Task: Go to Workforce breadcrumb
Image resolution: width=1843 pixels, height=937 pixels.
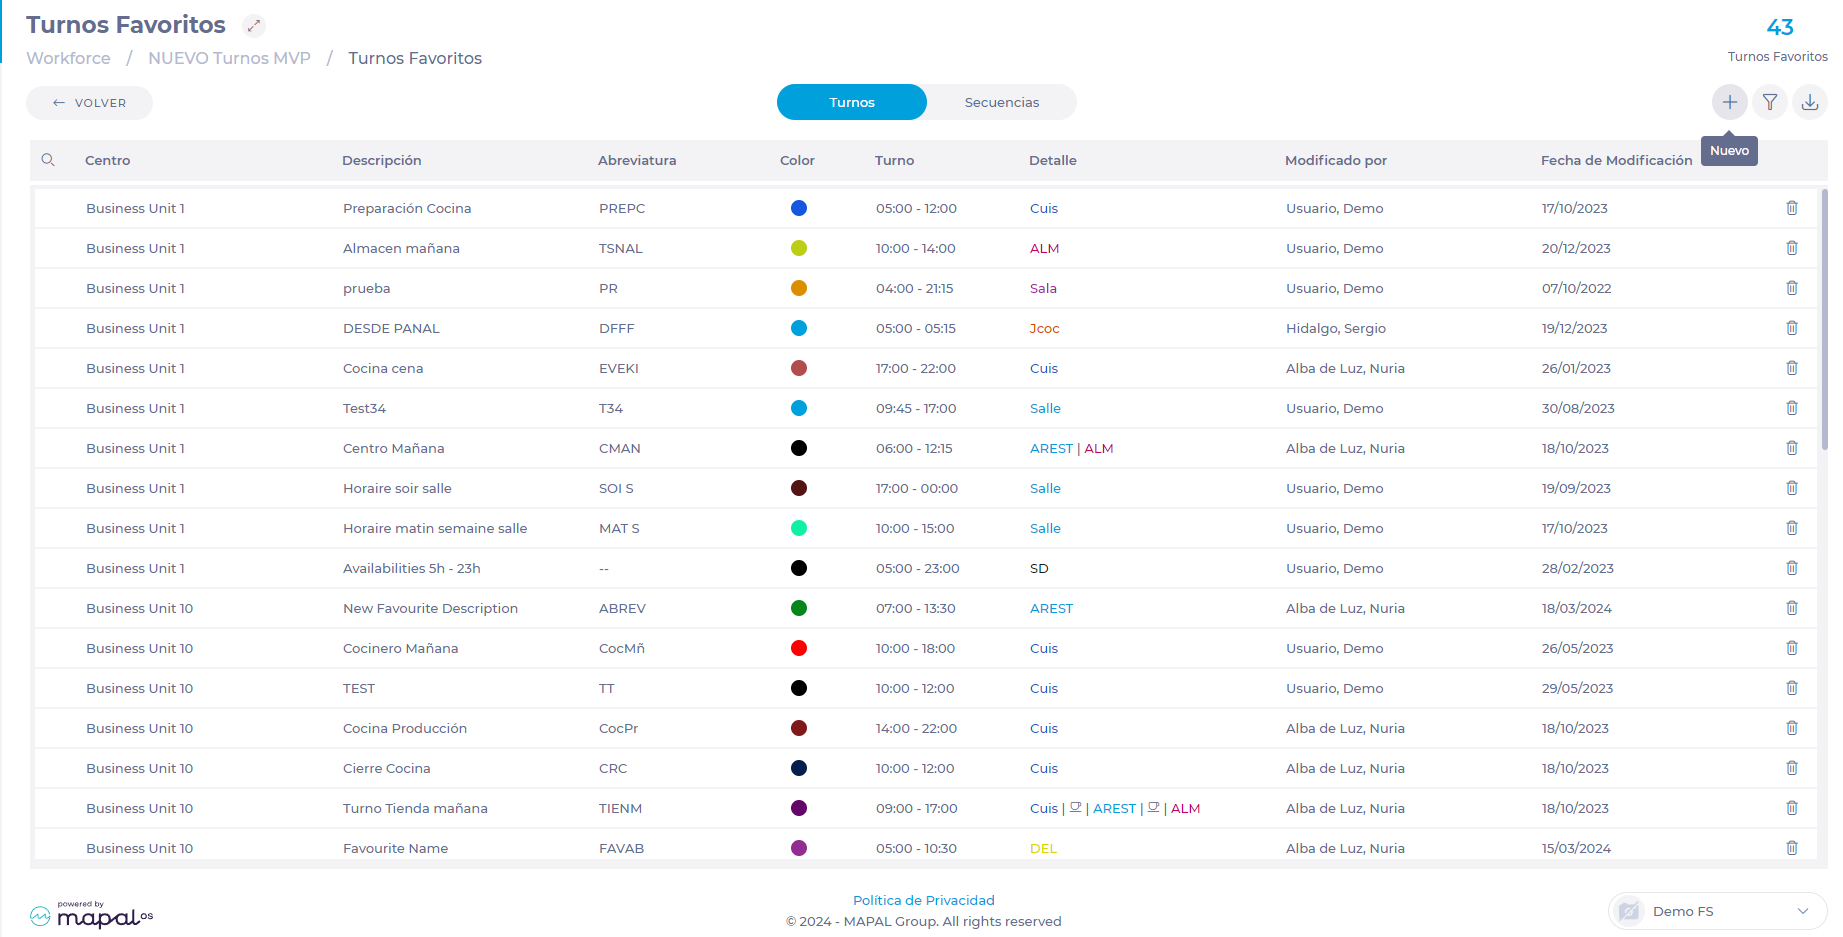Action: coord(68,58)
